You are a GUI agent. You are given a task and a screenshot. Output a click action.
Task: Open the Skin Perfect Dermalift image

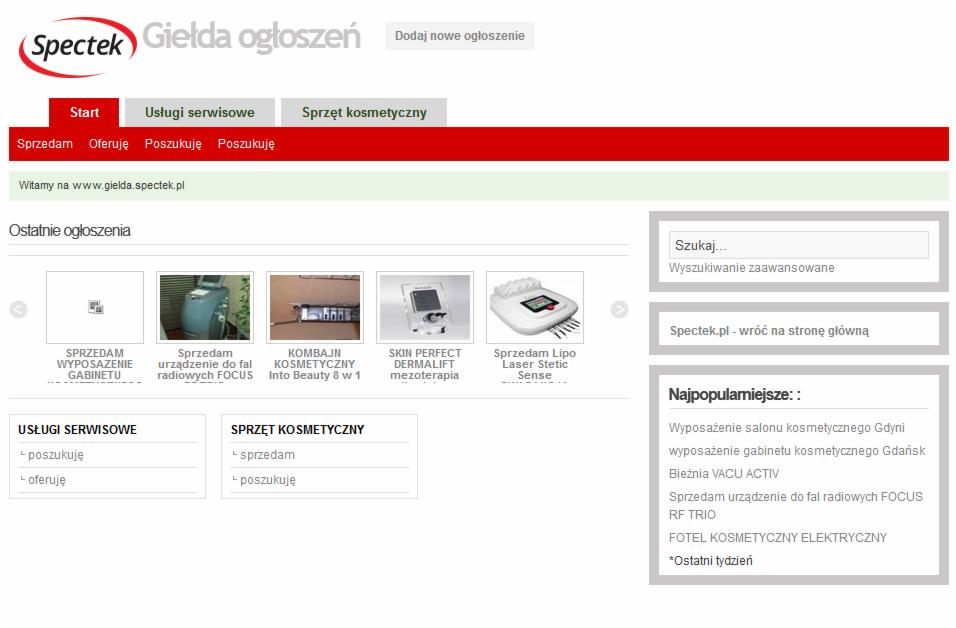point(425,308)
